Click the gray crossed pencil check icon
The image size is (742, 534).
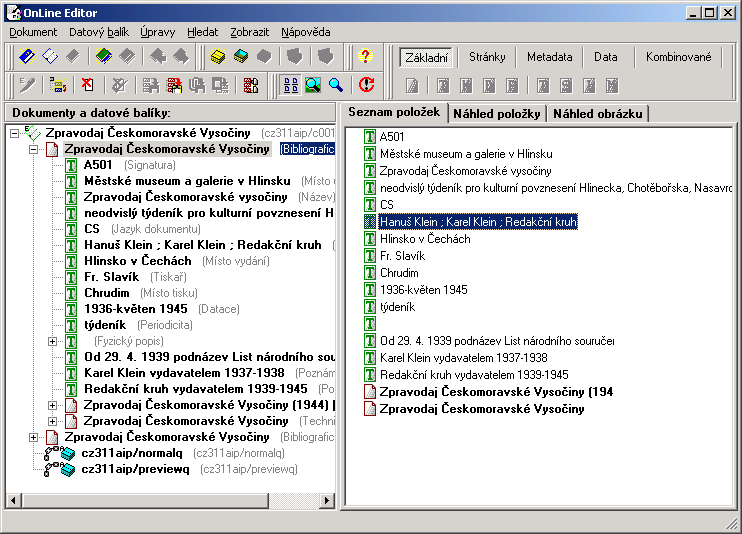click(119, 85)
